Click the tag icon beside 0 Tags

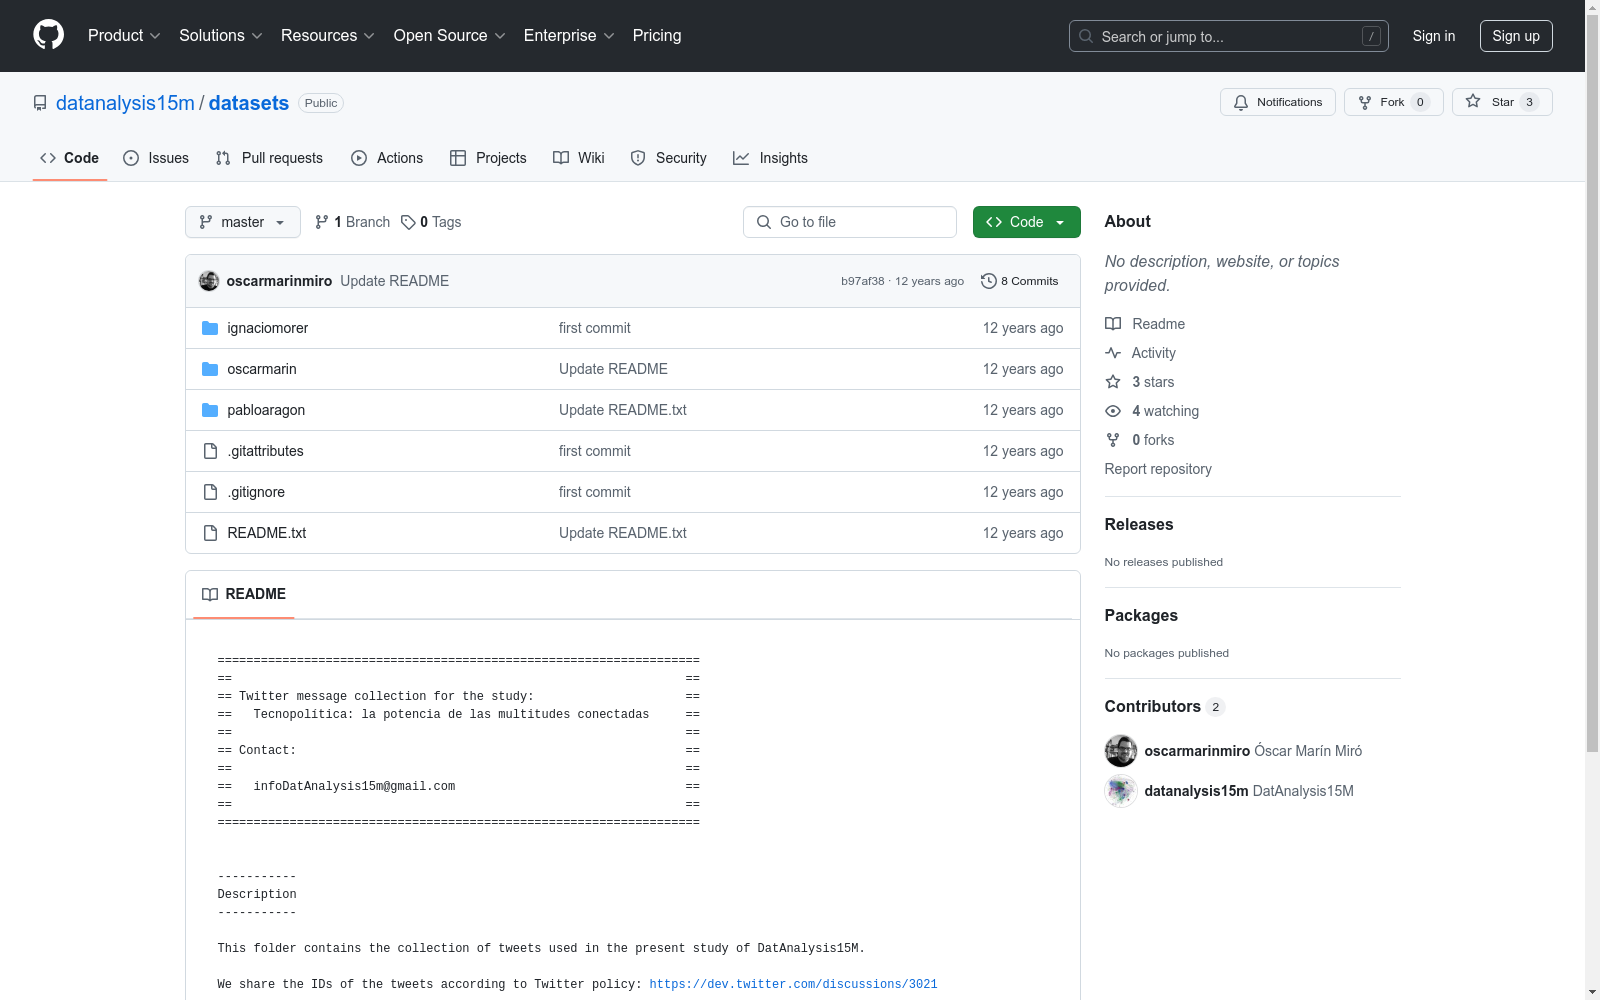click(408, 222)
